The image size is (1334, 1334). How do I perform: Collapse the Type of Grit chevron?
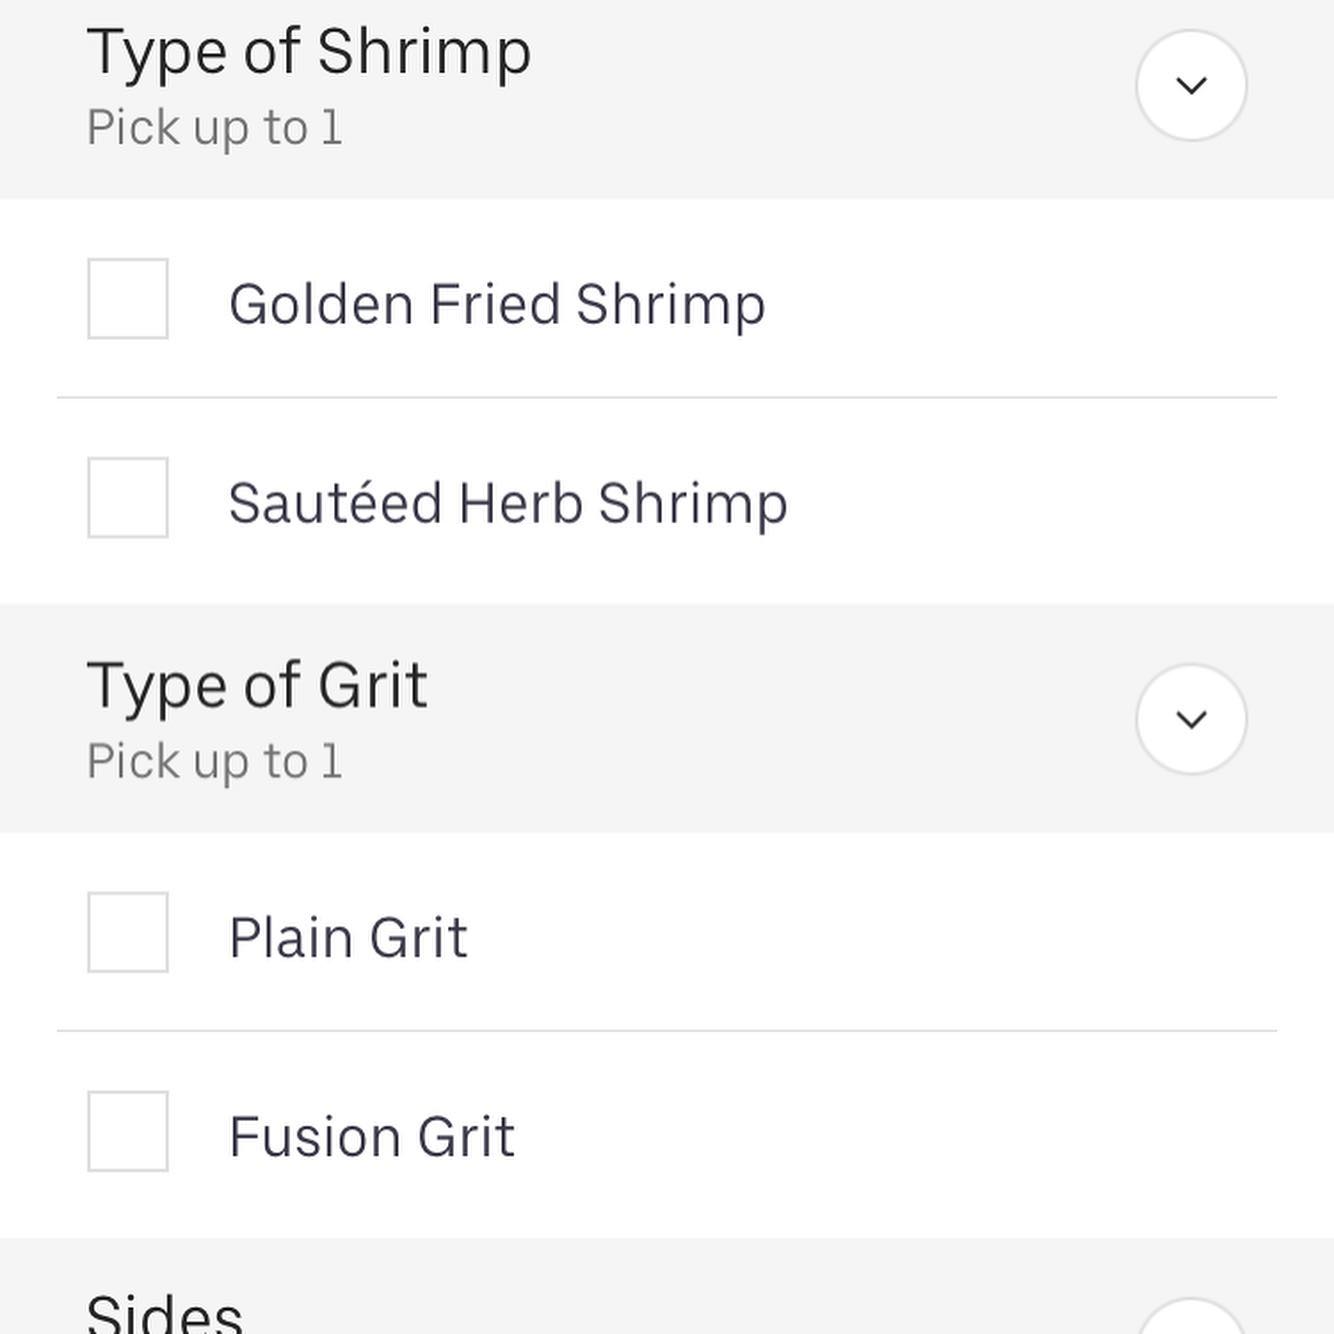1191,719
